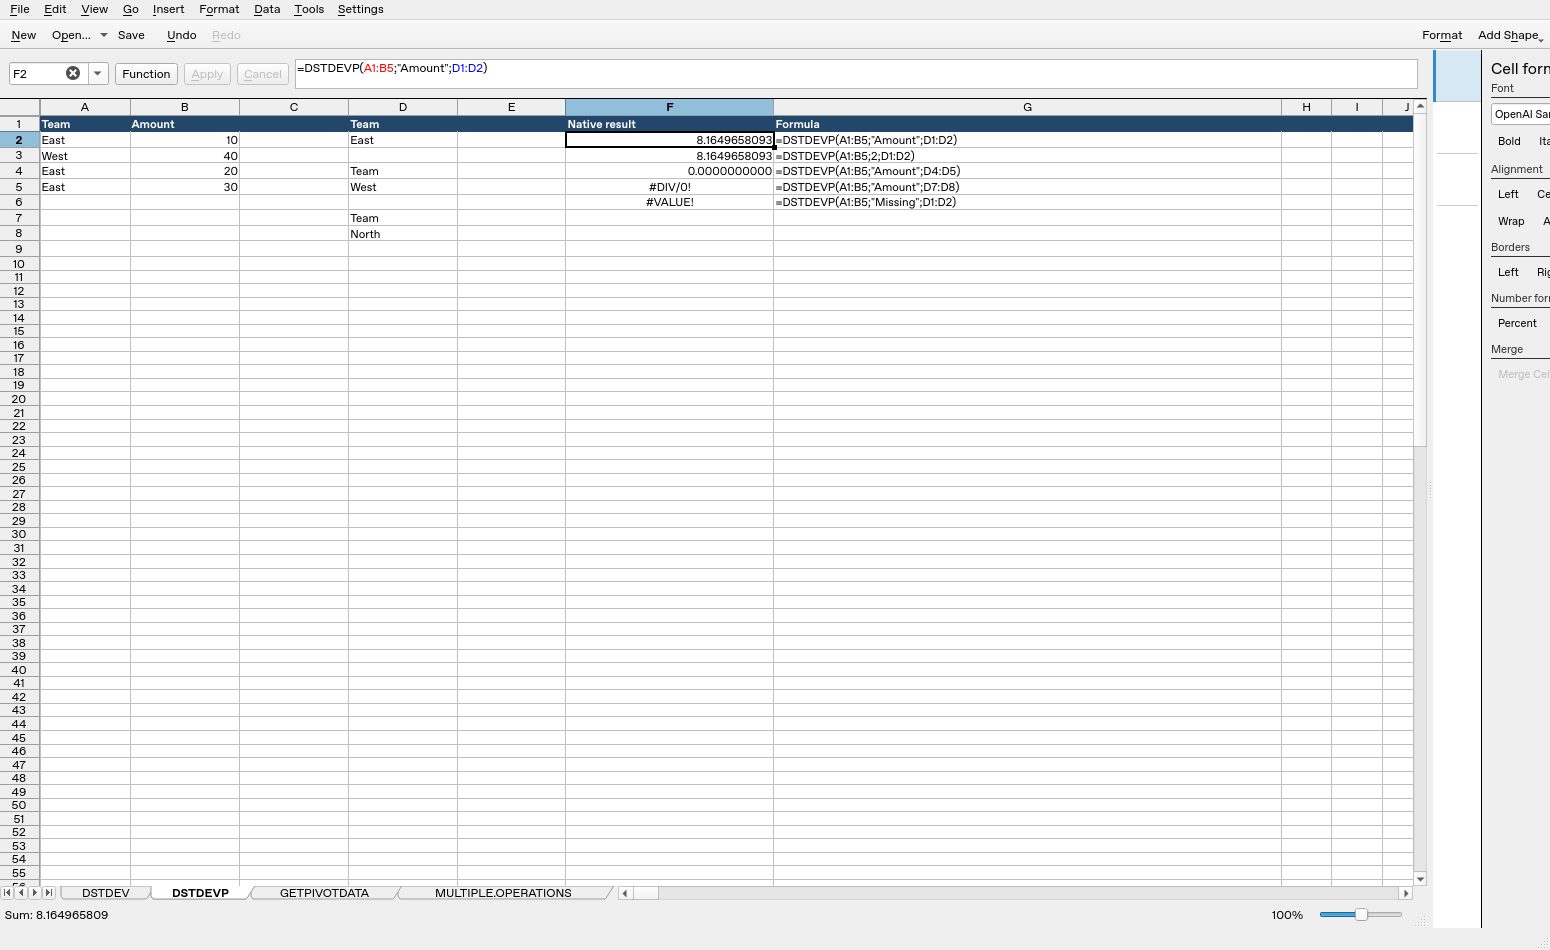This screenshot has height=950, width=1550.
Task: Click in the formula input field
Action: [x=856, y=74]
